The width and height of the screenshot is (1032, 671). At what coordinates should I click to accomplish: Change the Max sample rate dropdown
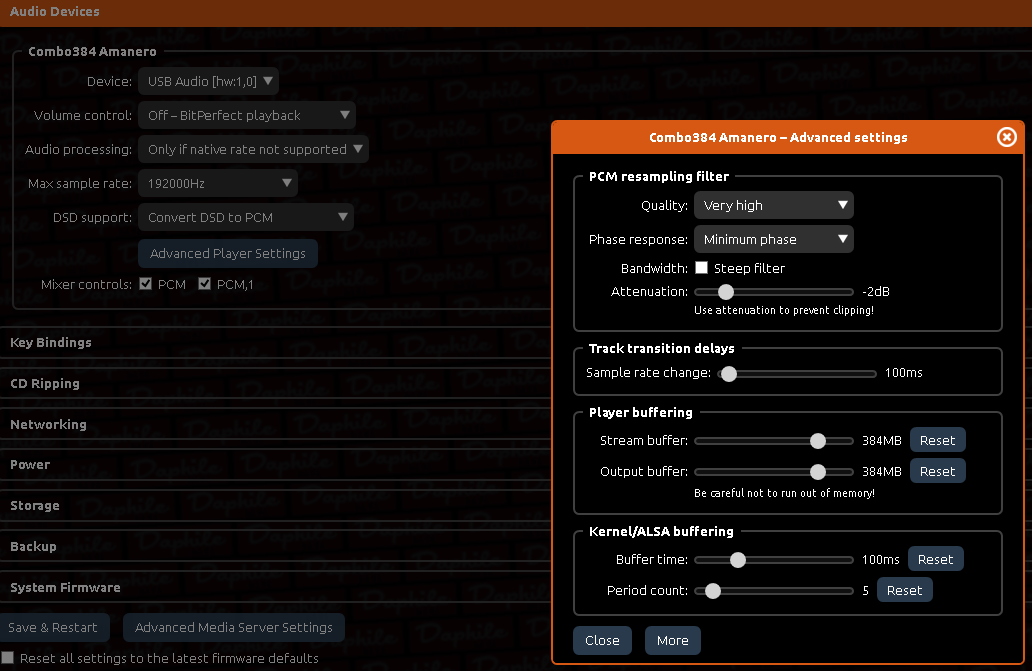217,184
